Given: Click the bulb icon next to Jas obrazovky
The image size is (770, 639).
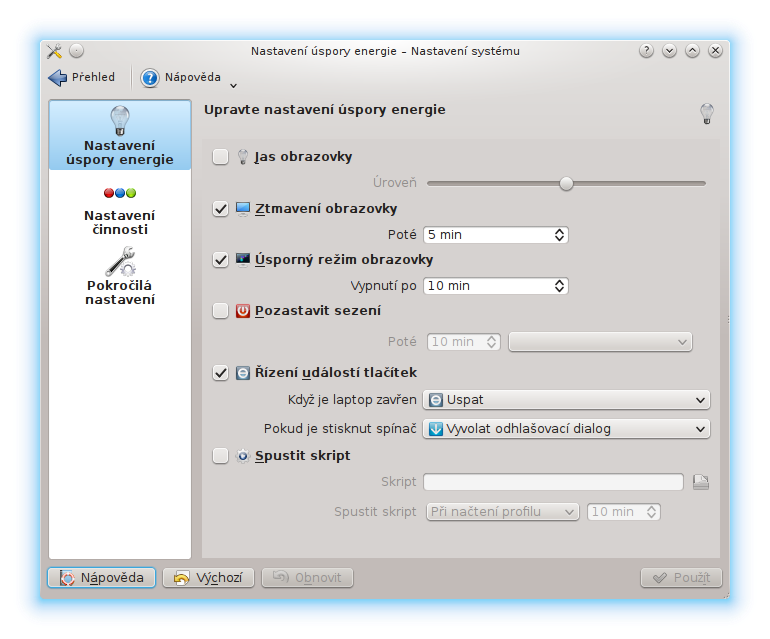Looking at the screenshot, I should 243,157.
